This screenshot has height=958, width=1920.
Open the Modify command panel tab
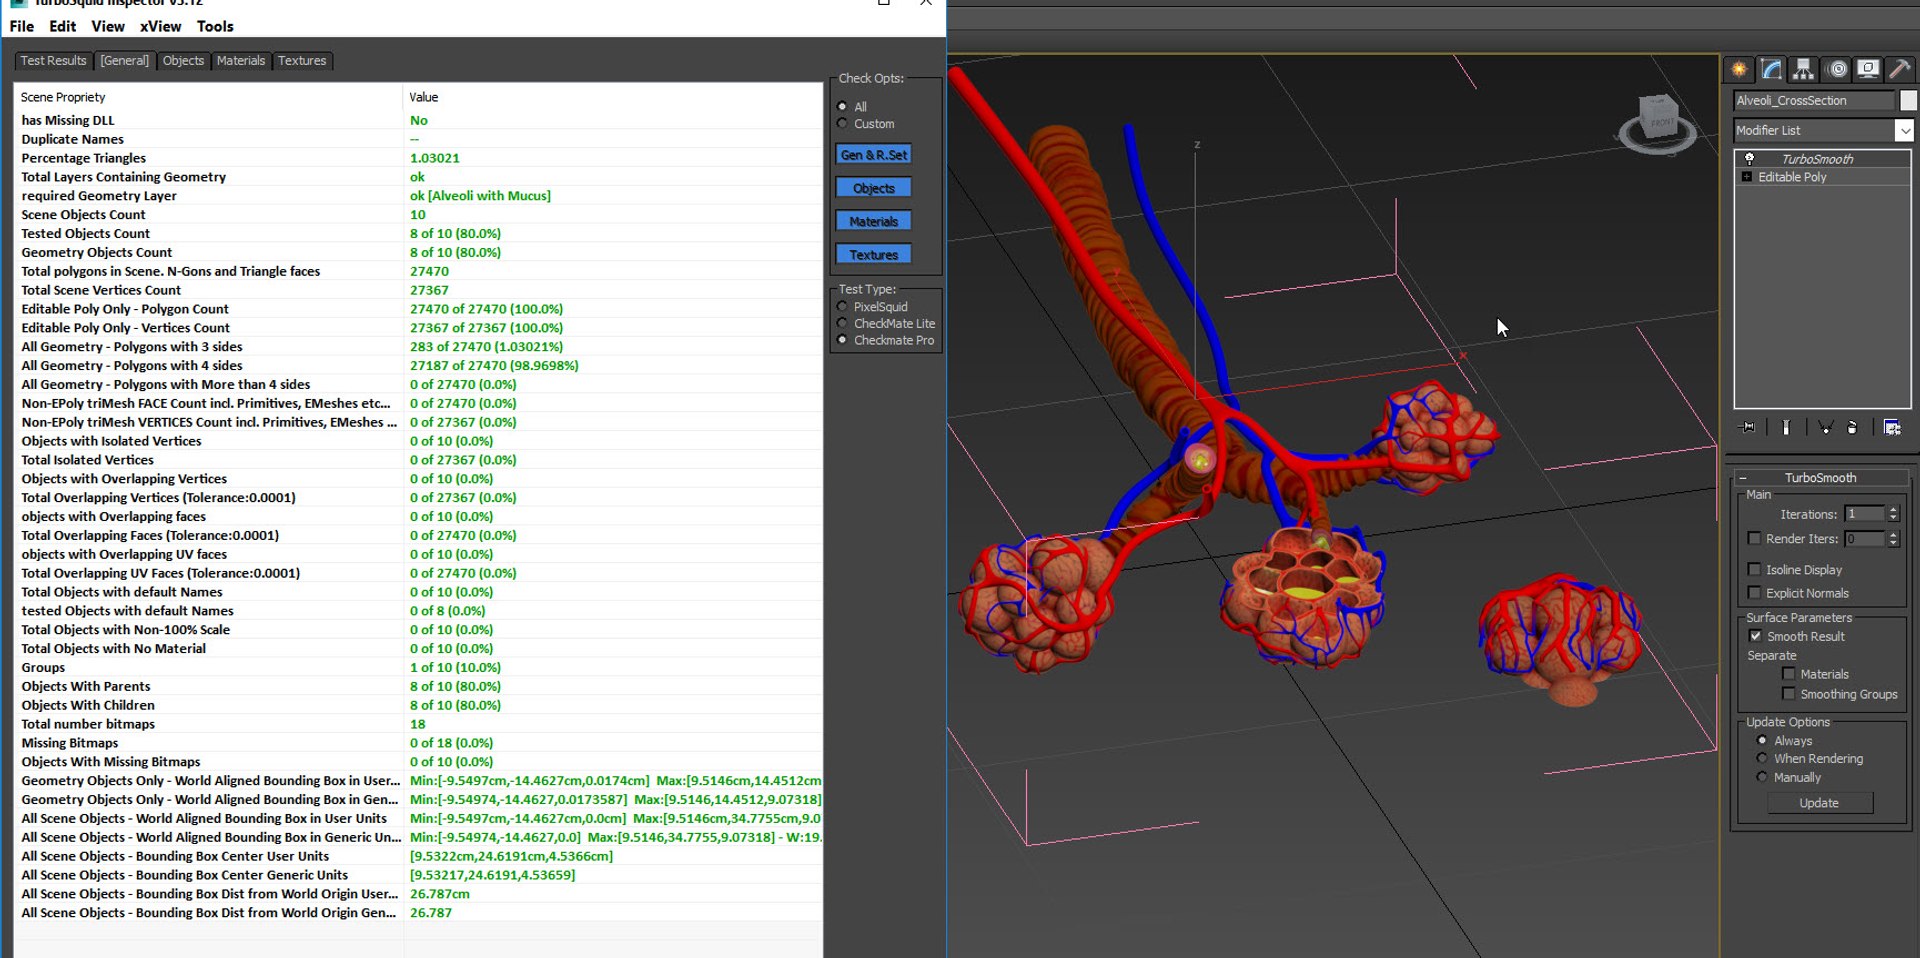(x=1771, y=69)
